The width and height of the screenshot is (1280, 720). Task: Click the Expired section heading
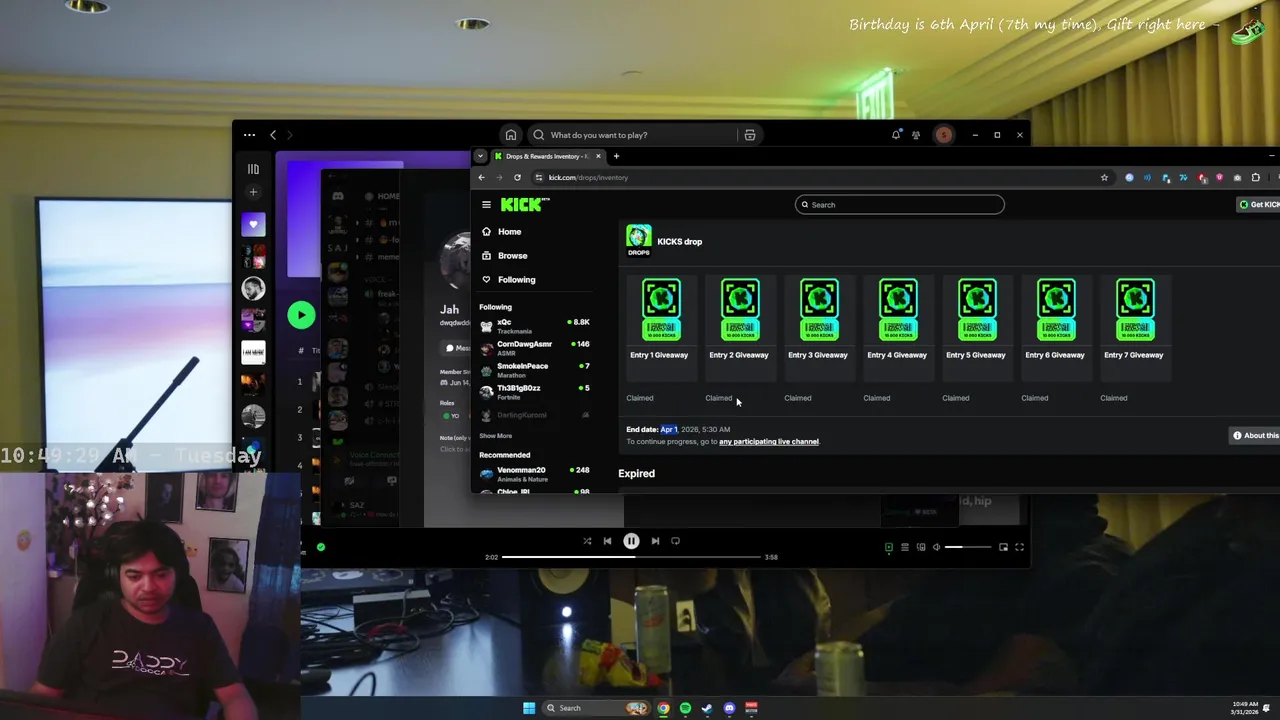tap(636, 474)
